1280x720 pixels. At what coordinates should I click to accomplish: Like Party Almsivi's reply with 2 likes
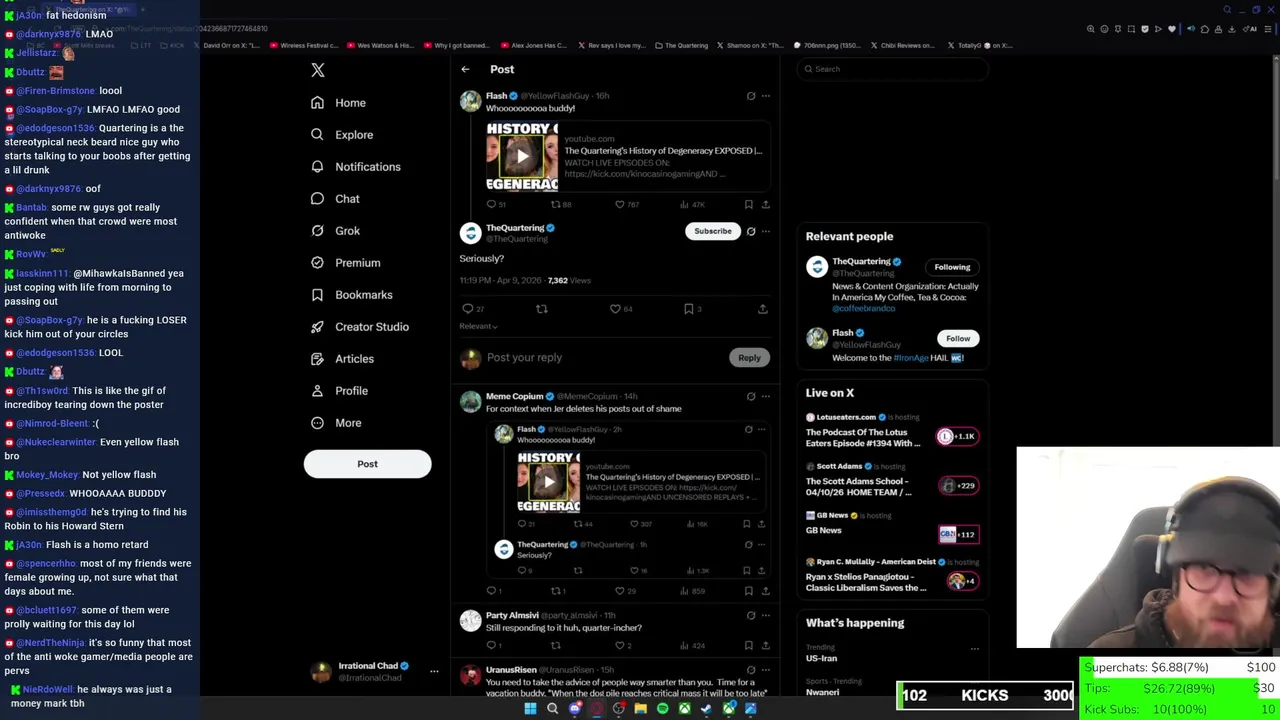[623, 645]
